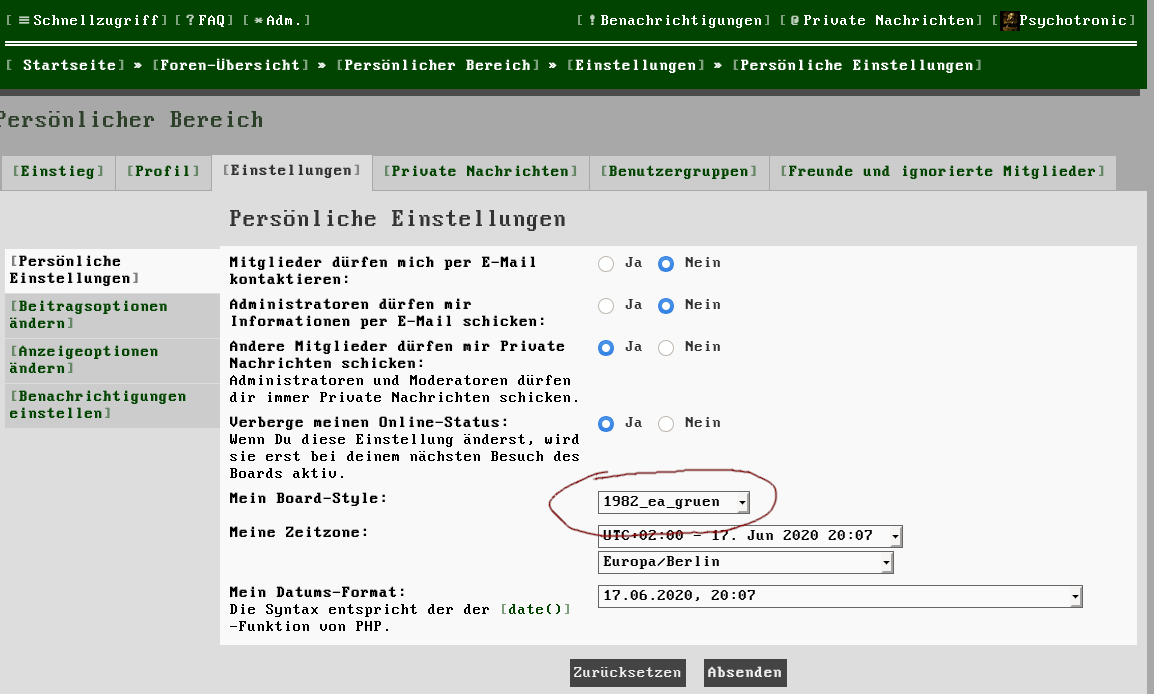1154x694 pixels.
Task: Open the Benutzergruppen tab
Action: pyautogui.click(x=679, y=171)
